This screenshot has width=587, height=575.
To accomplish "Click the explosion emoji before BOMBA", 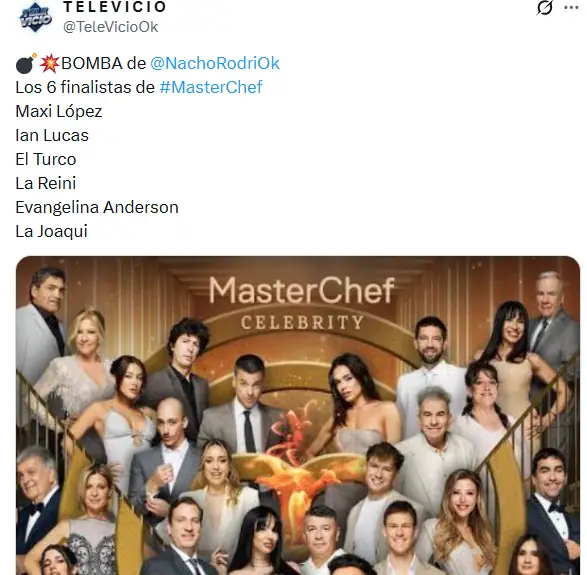I will coord(49,63).
